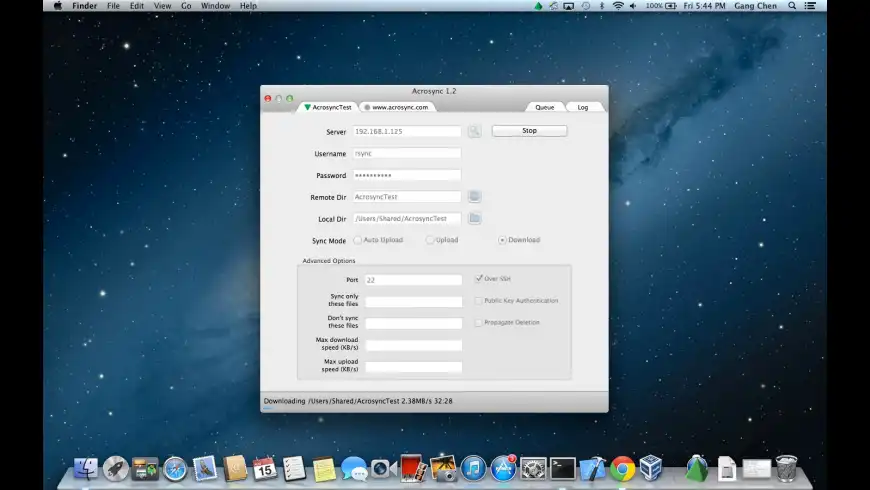Browse for a Local Dir folder

point(475,218)
